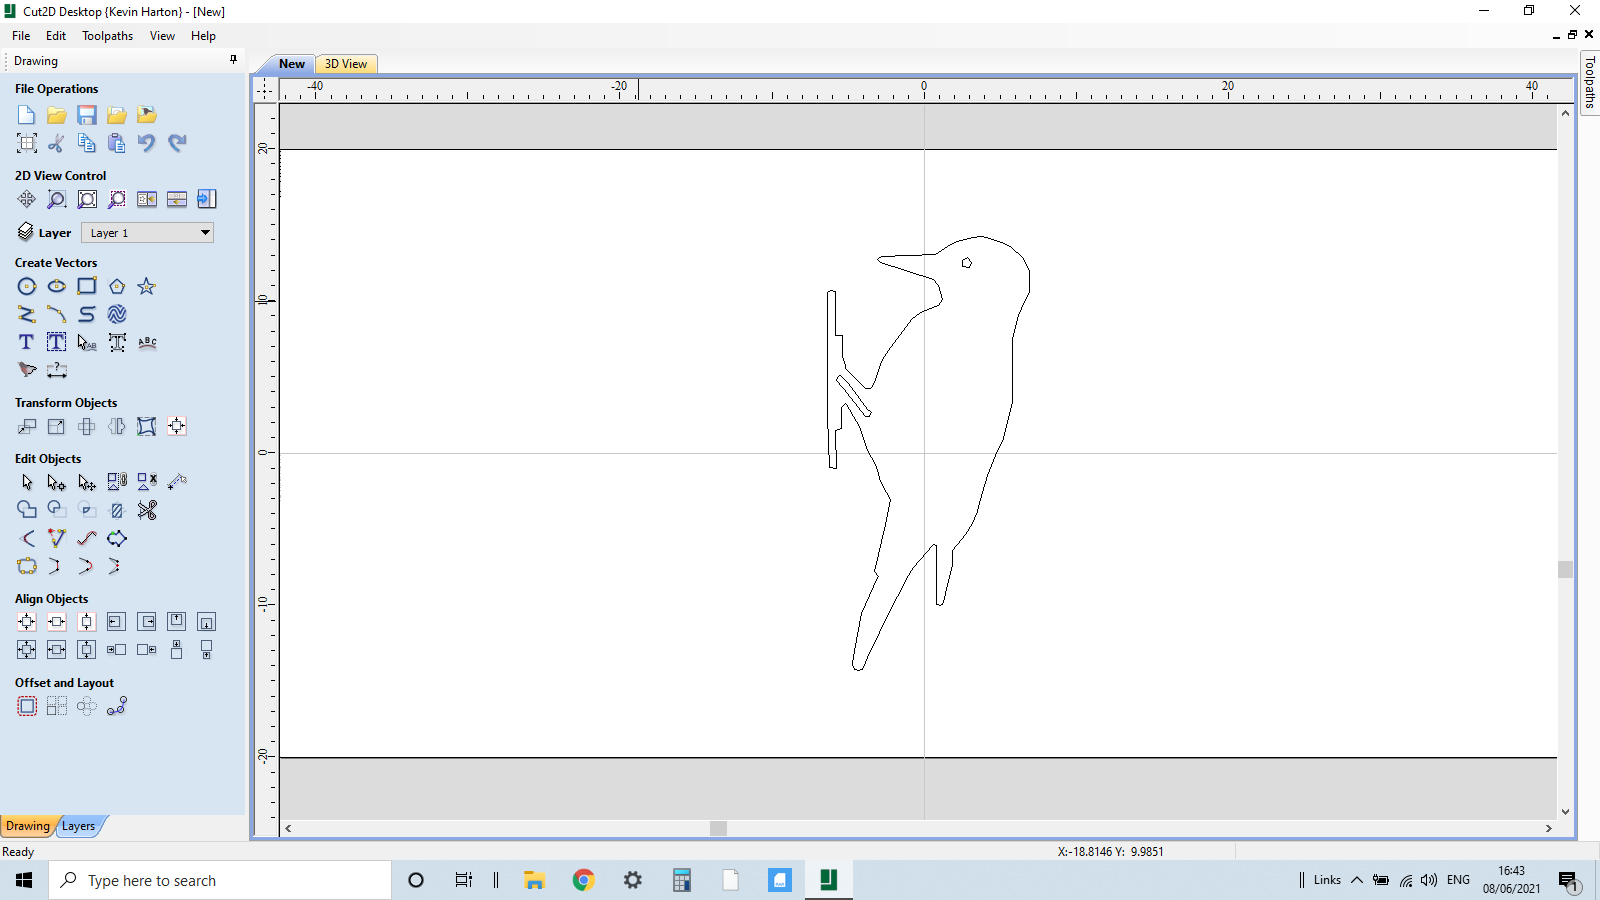Open the Toolpaths menu
Viewport: 1600px width, 900px height.
(x=106, y=35)
